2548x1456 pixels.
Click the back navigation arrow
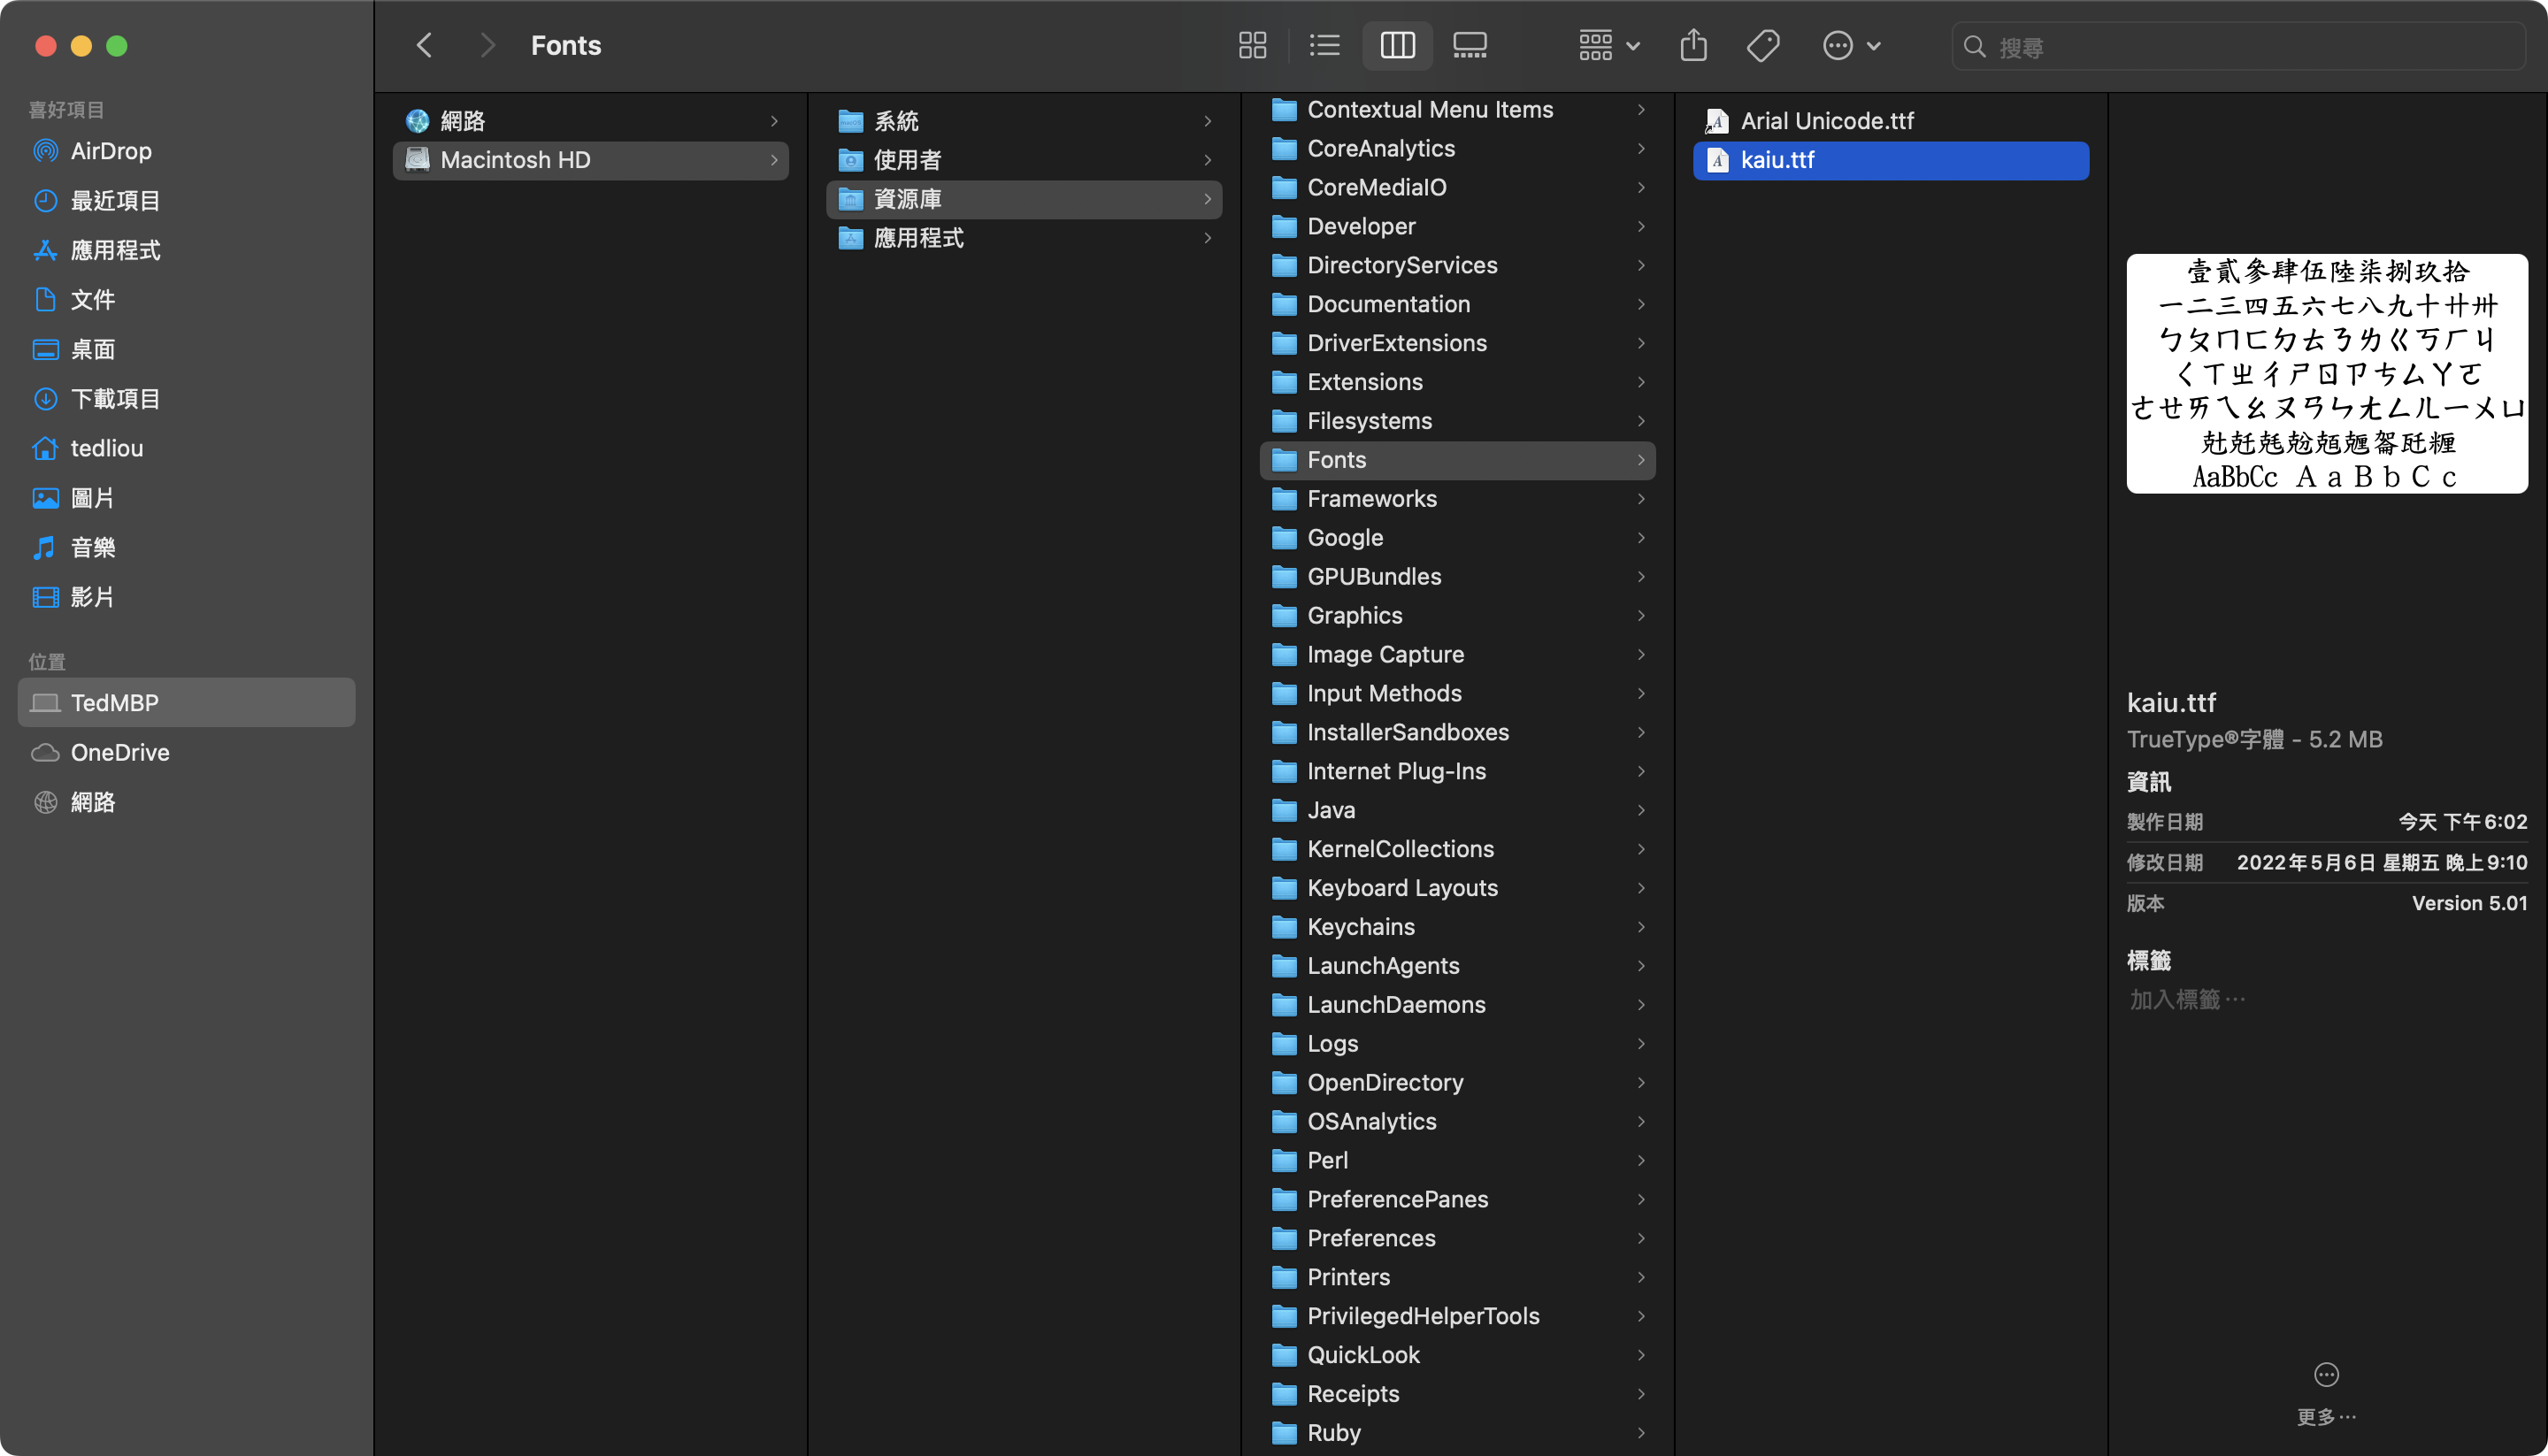[424, 45]
